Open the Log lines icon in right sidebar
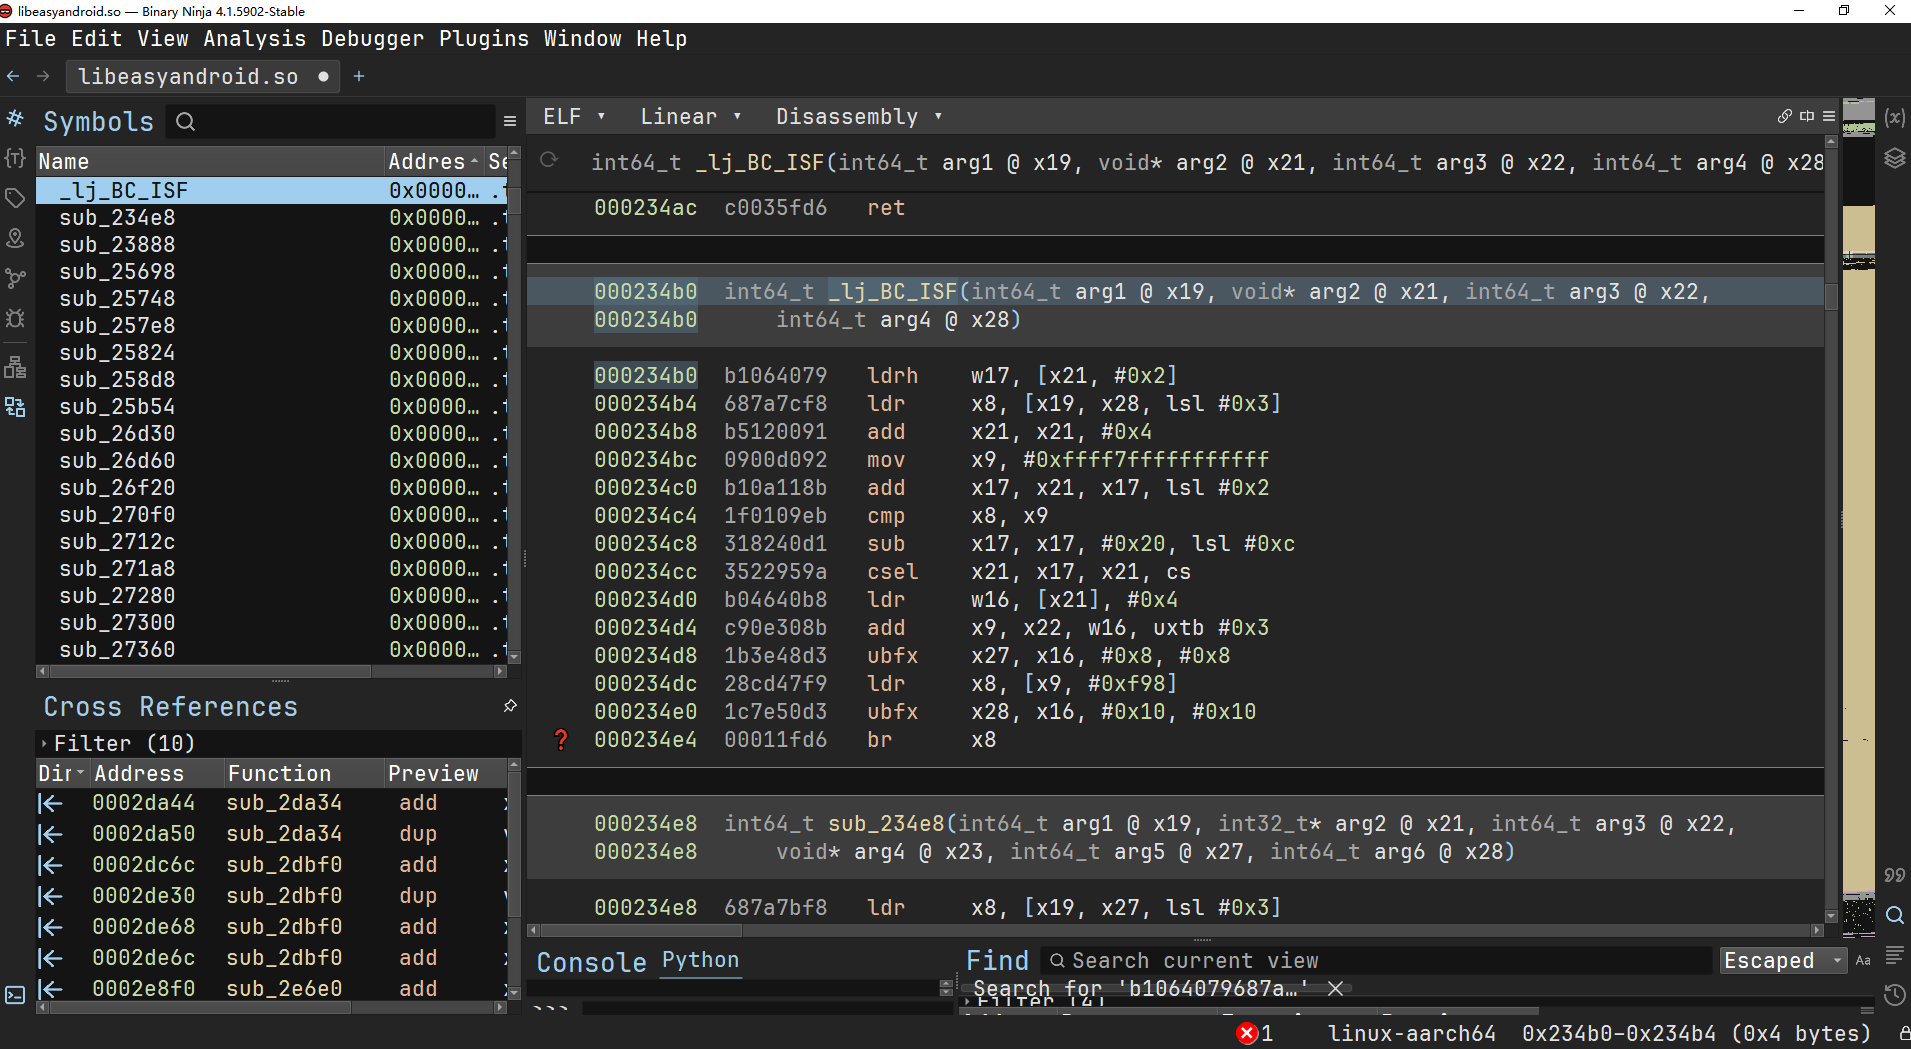1911x1049 pixels. pos(1894,955)
